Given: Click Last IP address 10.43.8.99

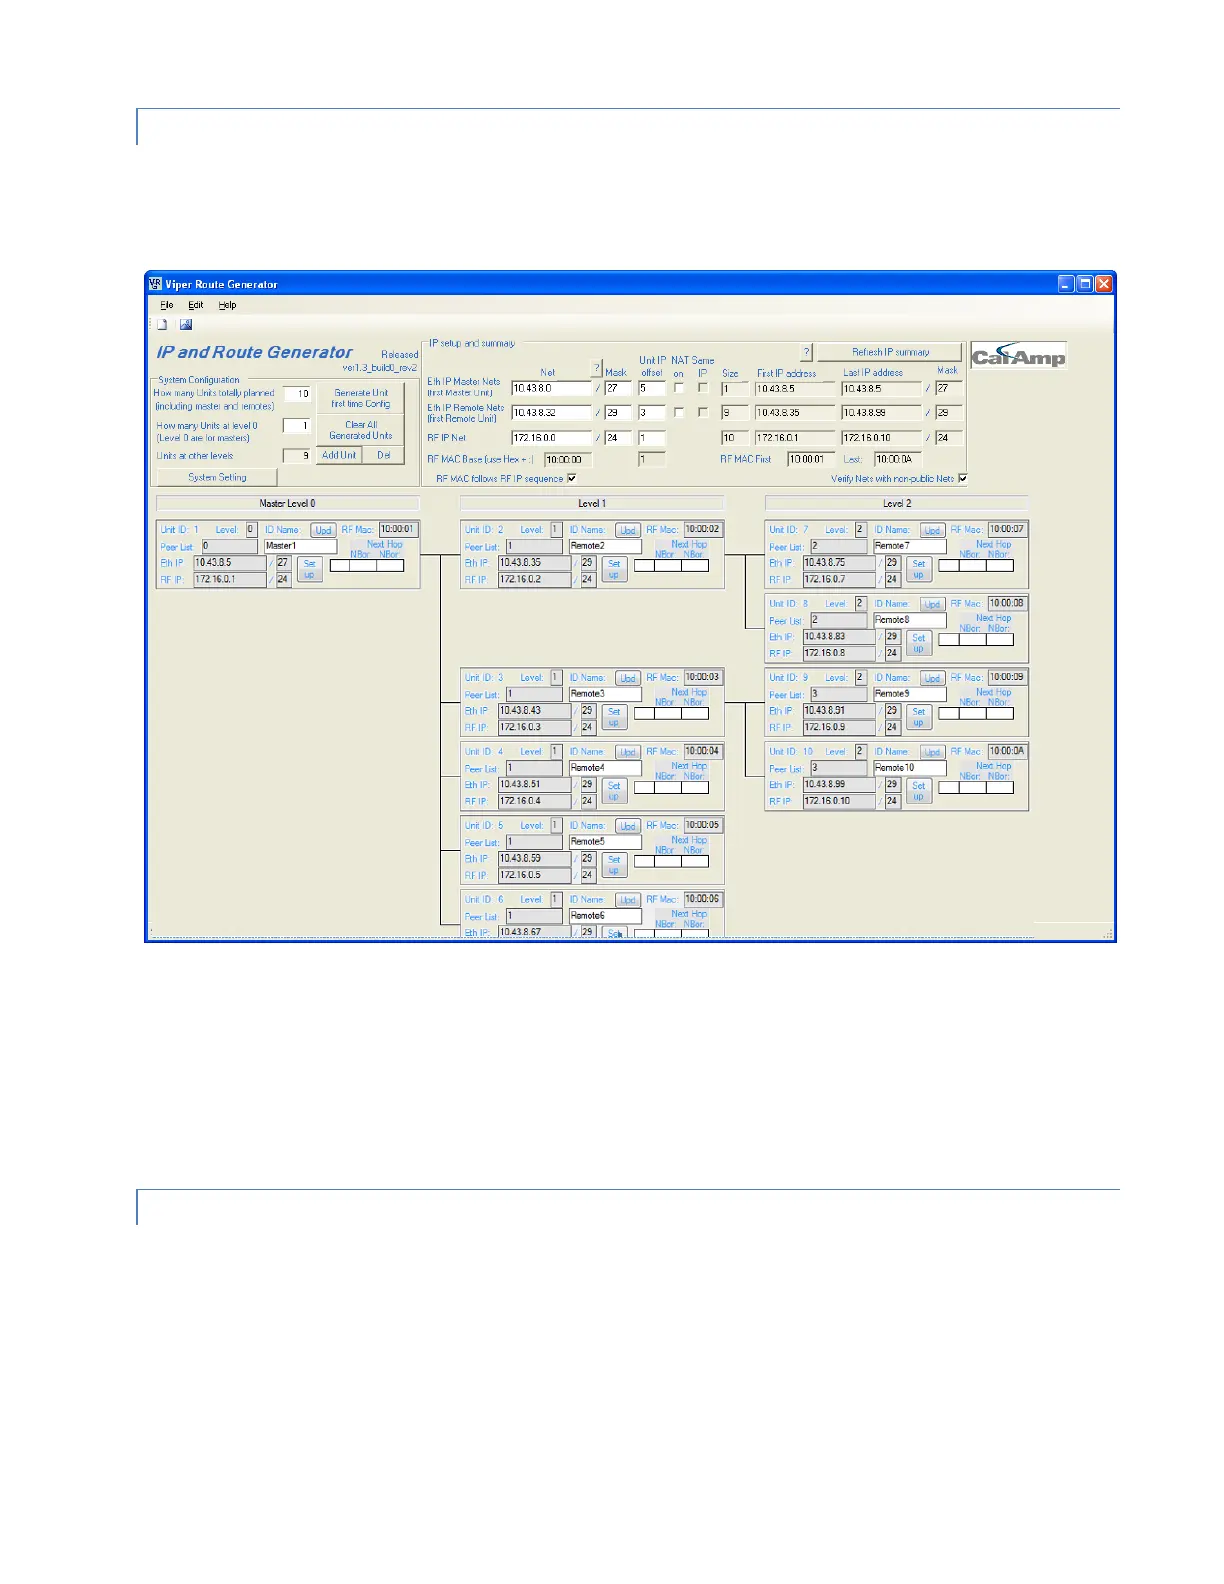Looking at the screenshot, I should point(881,412).
